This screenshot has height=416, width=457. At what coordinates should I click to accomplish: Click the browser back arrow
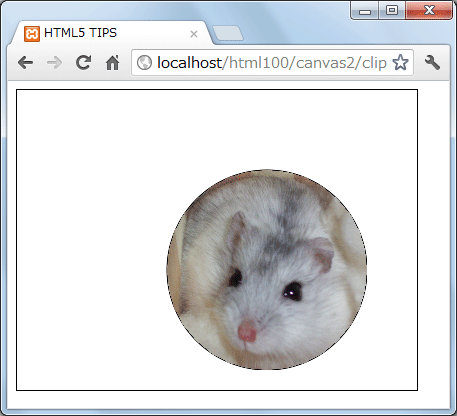25,63
